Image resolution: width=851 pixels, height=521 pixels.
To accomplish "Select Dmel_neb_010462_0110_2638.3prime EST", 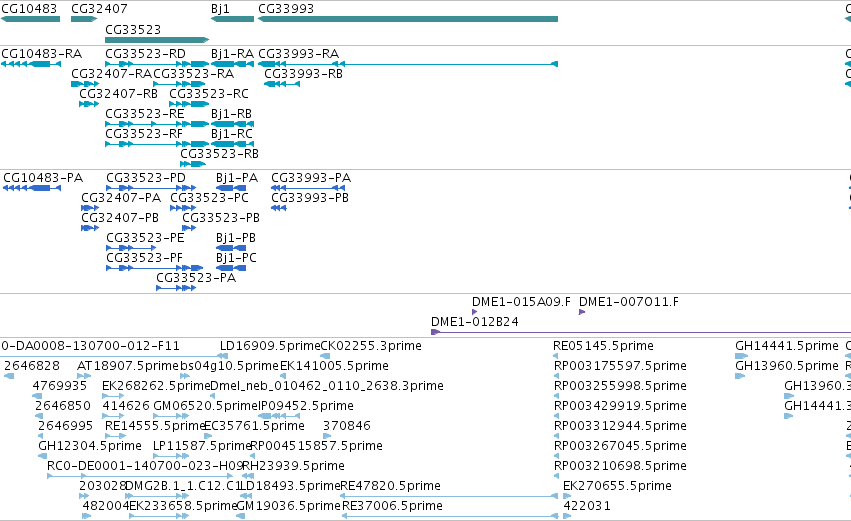I will (327, 386).
